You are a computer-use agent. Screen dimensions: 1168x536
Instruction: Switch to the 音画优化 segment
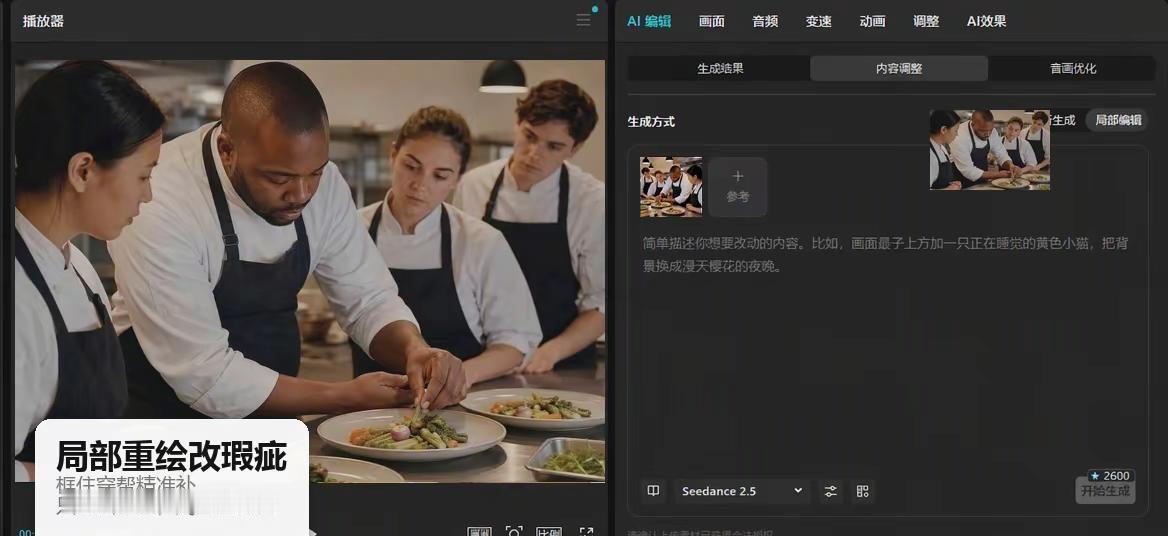1073,68
